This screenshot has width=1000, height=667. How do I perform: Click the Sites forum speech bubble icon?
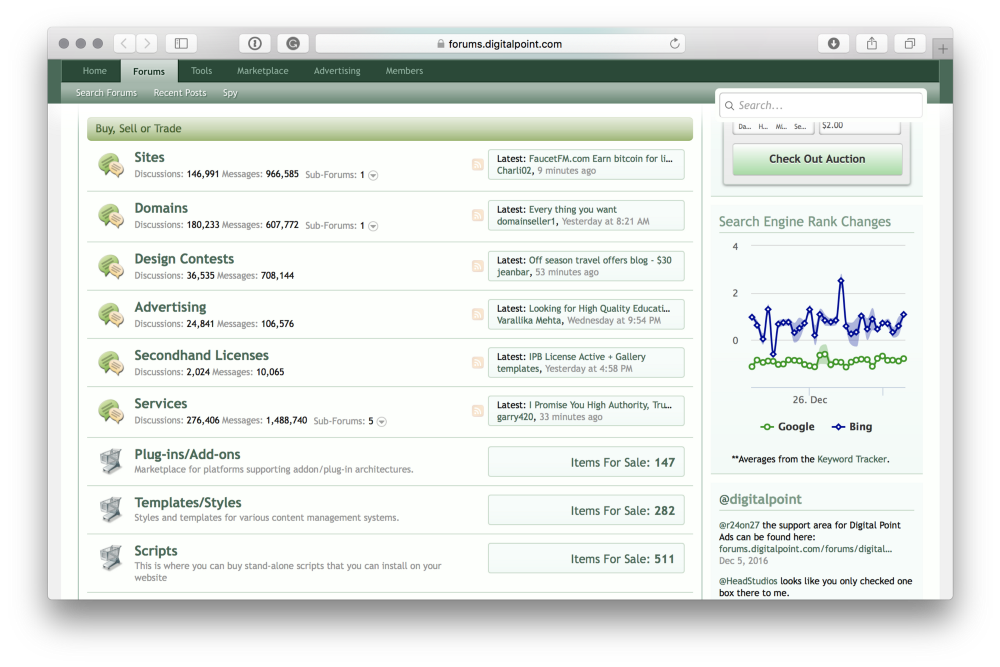tap(111, 165)
